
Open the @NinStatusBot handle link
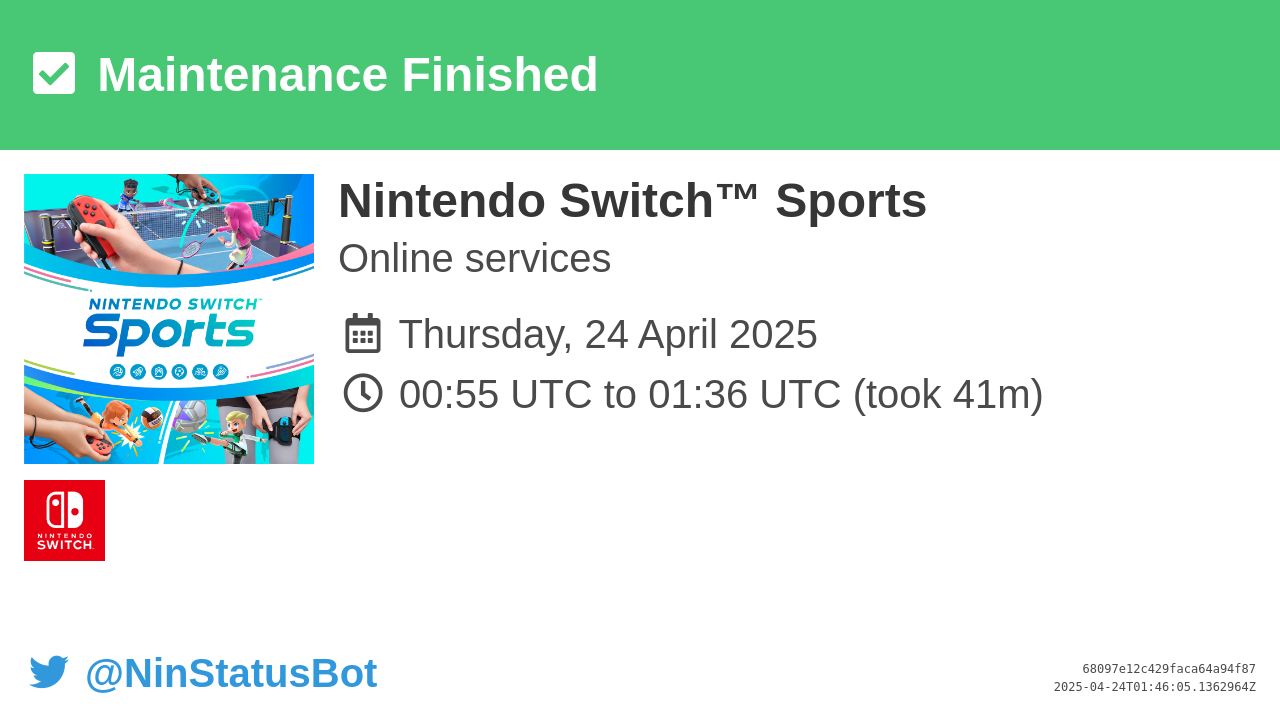(231, 673)
